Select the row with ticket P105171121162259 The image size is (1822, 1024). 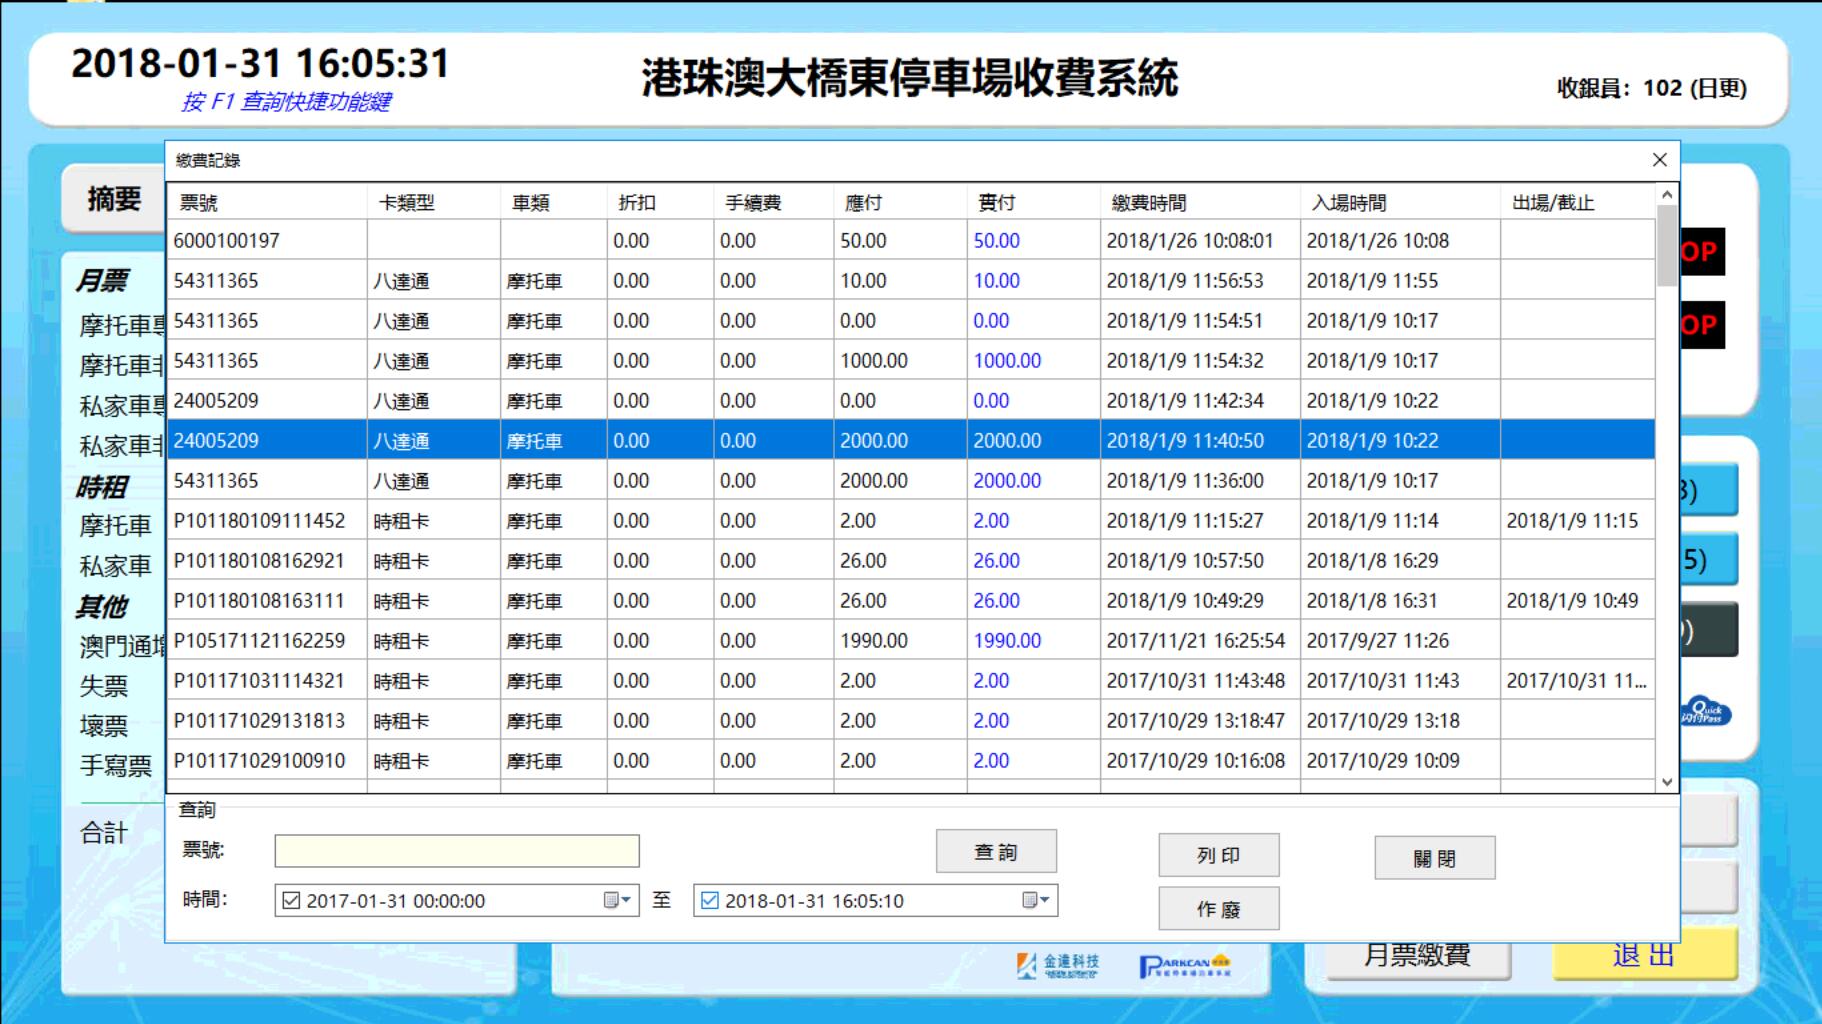click(x=259, y=641)
